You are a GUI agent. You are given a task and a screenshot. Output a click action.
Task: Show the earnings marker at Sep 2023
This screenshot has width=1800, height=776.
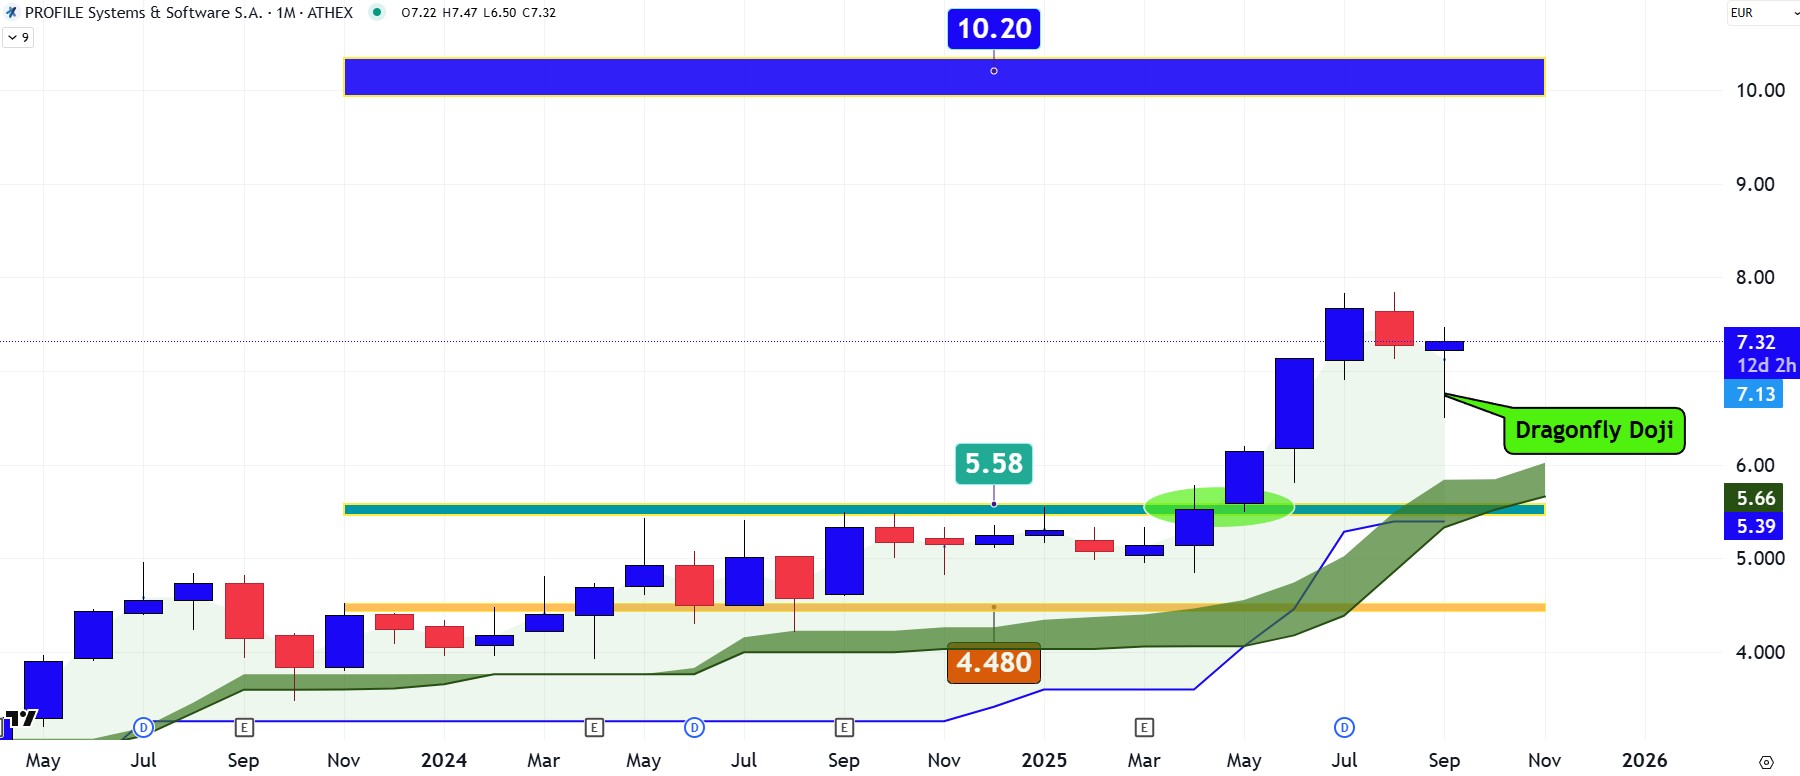pos(243,727)
